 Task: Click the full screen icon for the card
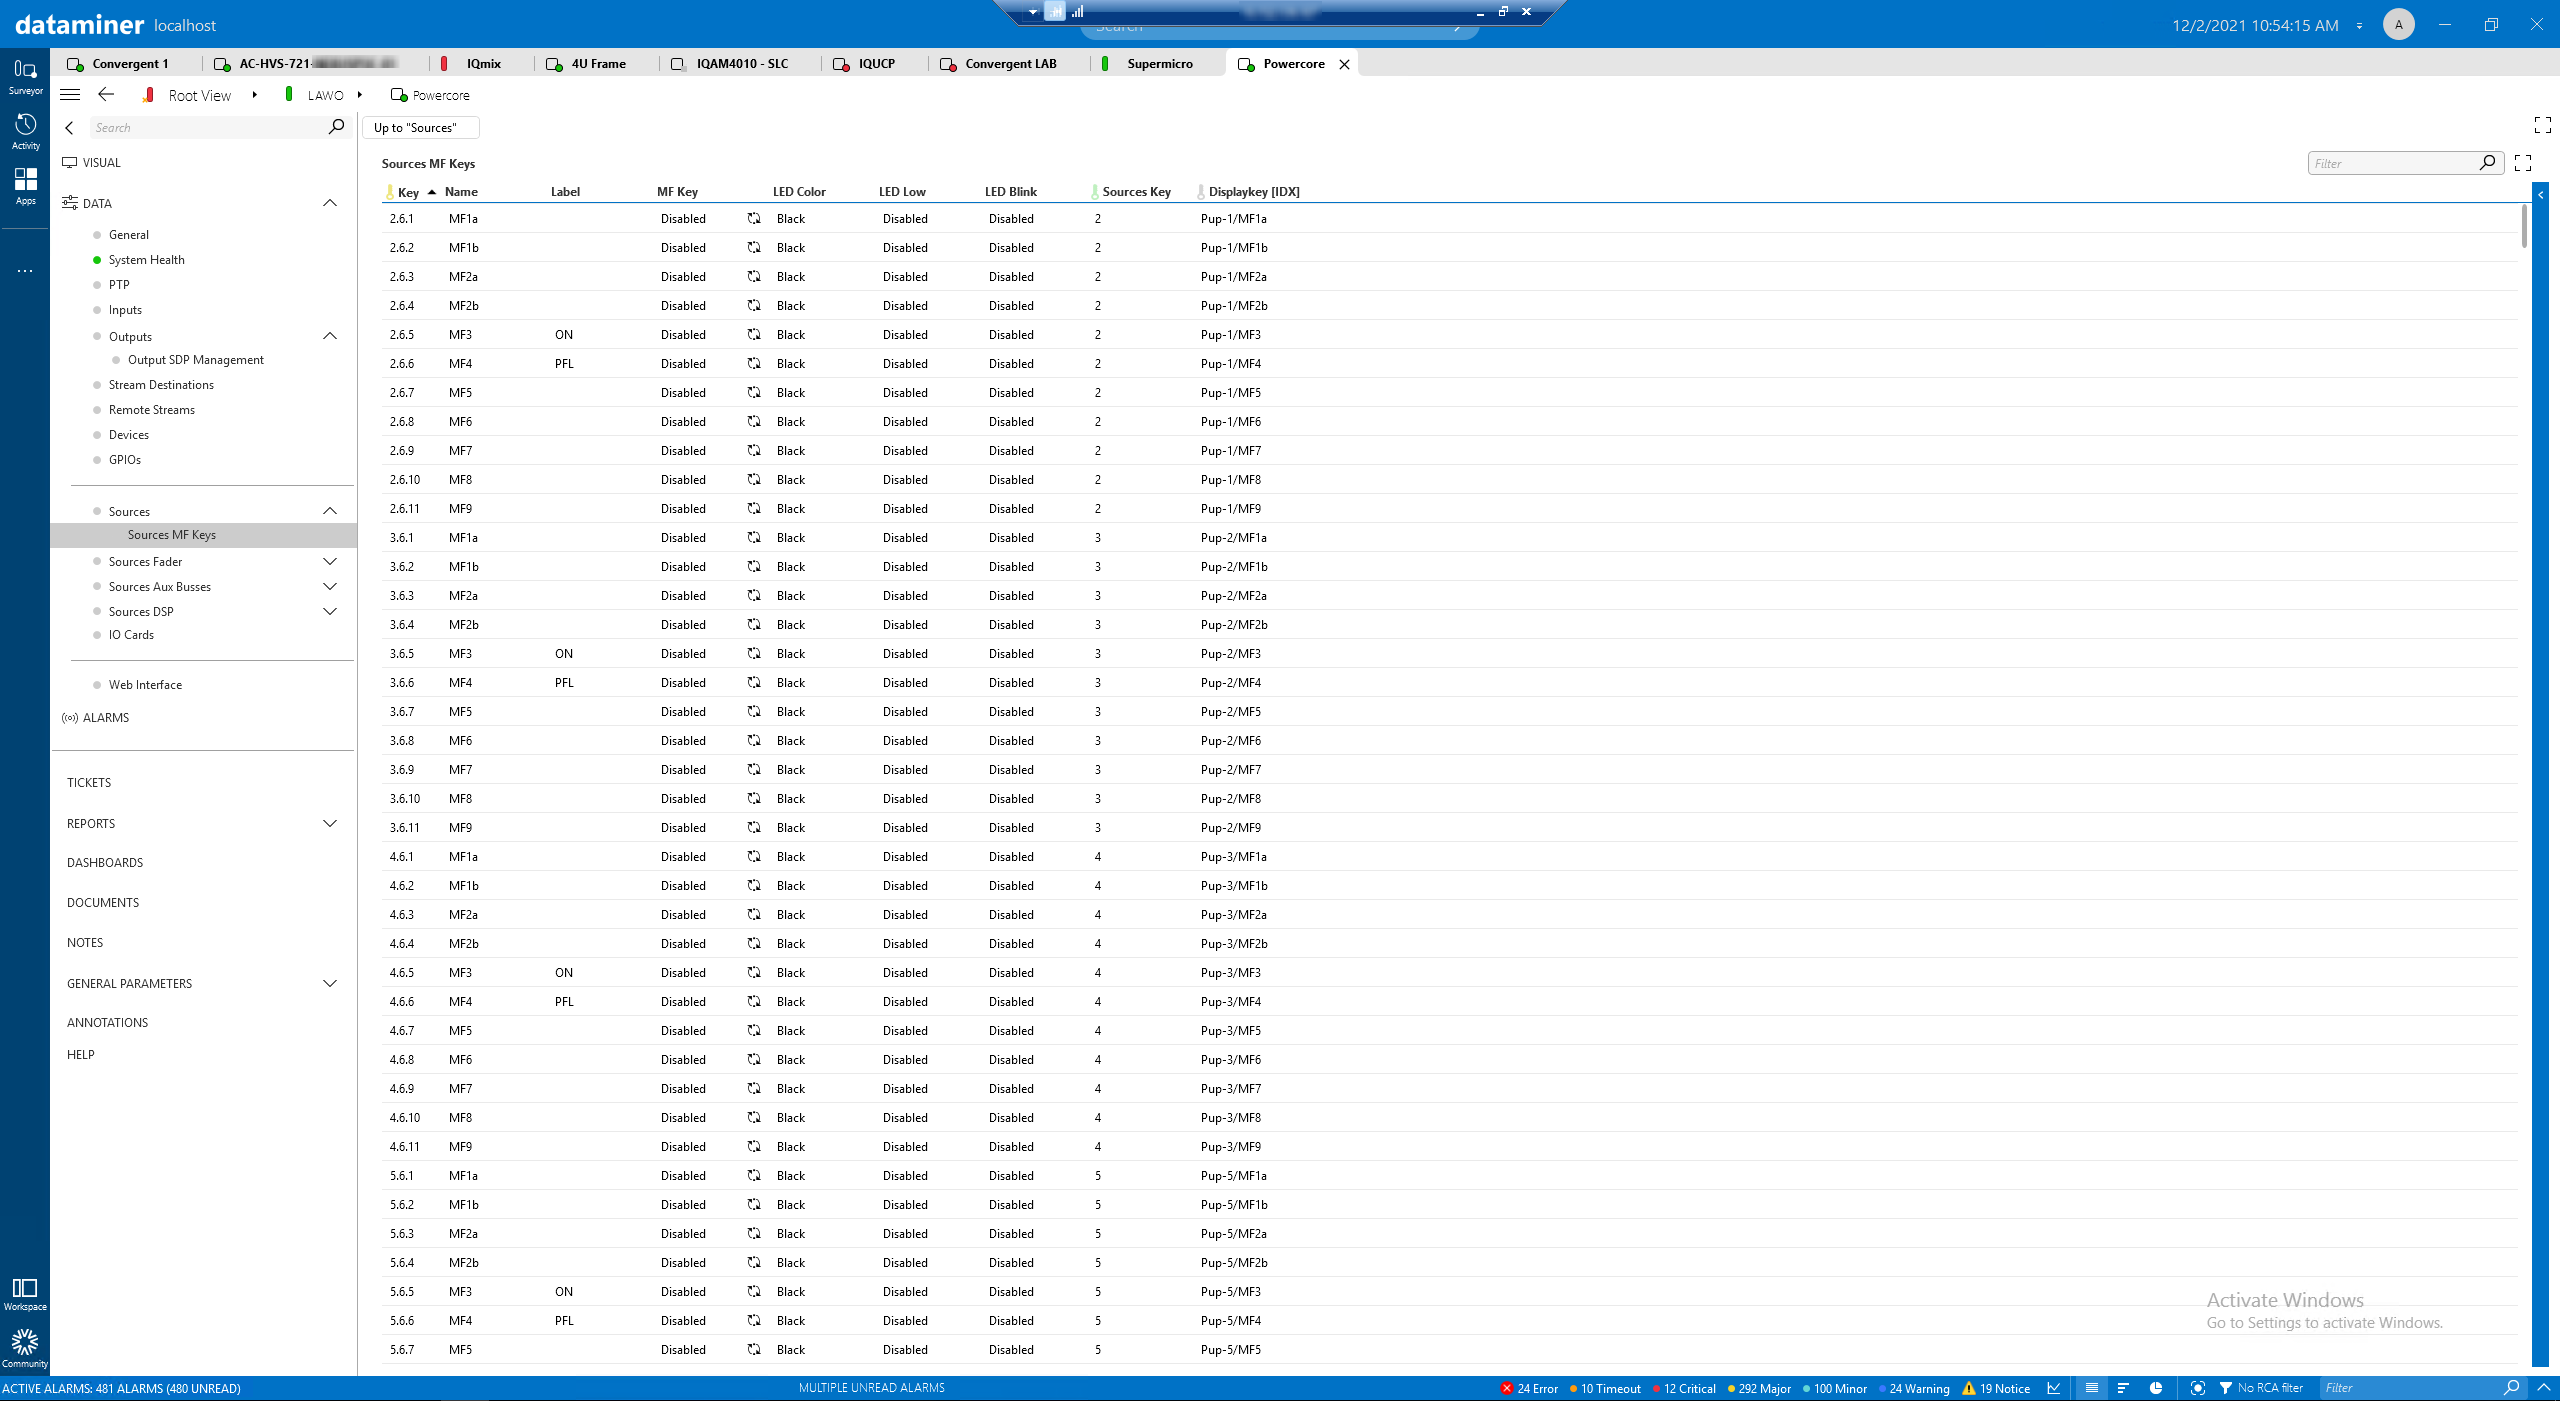click(2542, 125)
